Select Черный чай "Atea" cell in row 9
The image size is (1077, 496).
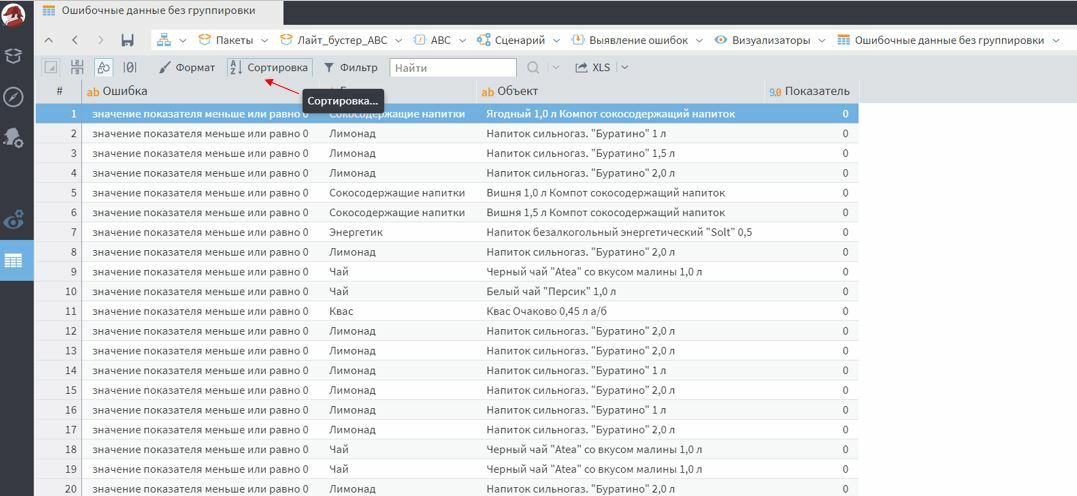[x=620, y=272]
